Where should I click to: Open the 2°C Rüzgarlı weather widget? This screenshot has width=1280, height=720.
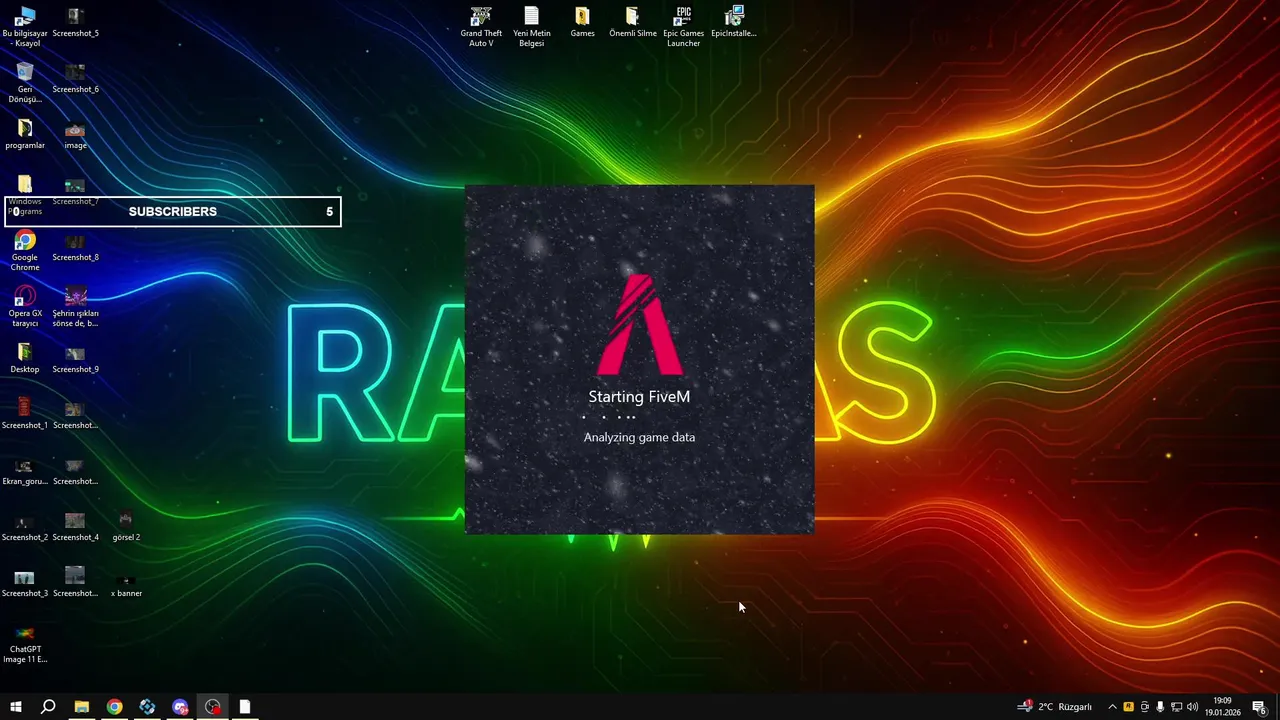pyautogui.click(x=1055, y=707)
